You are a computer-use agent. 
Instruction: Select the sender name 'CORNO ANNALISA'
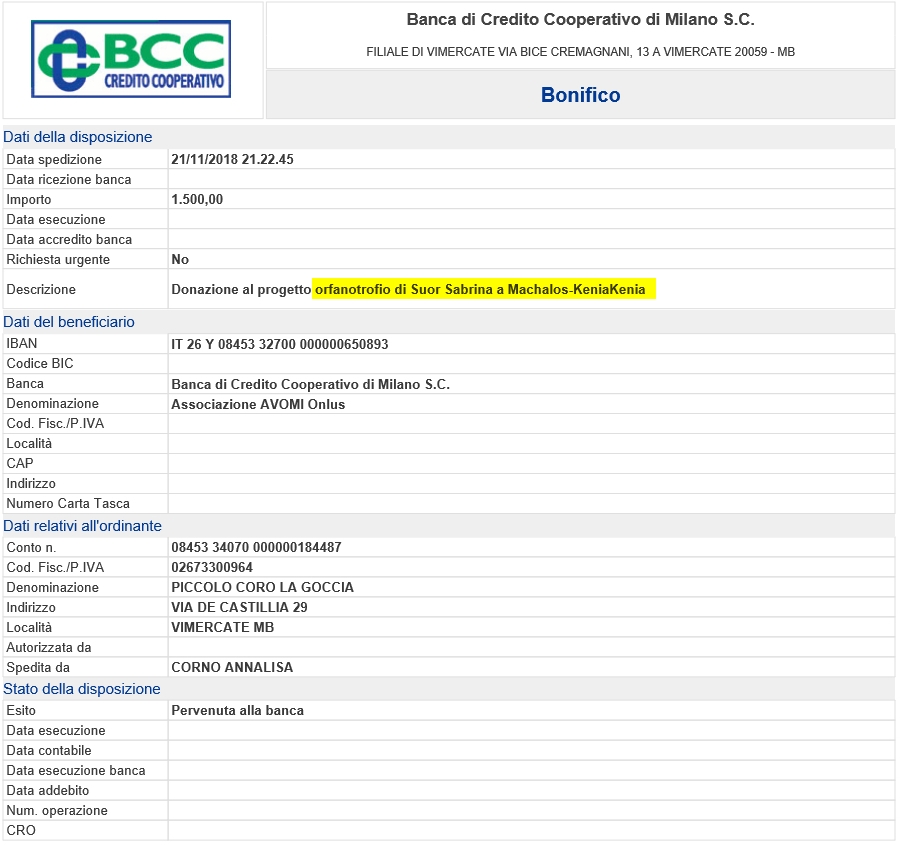pos(232,668)
